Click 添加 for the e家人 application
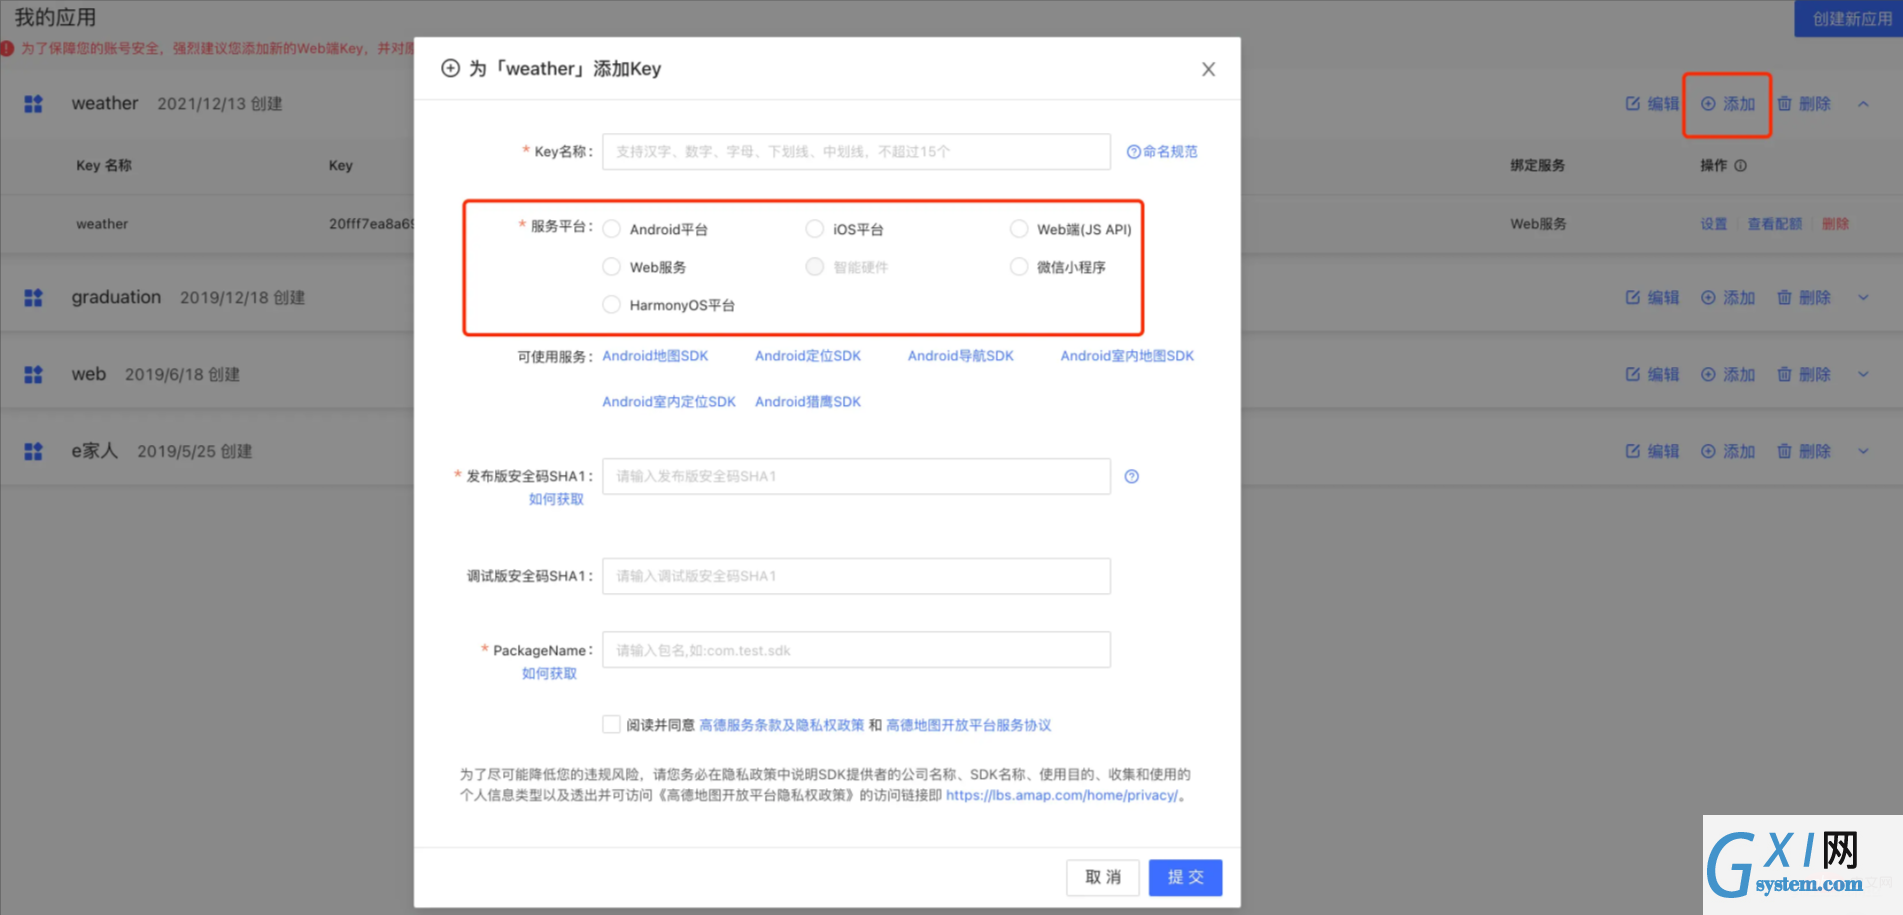Image resolution: width=1903 pixels, height=915 pixels. (1728, 451)
